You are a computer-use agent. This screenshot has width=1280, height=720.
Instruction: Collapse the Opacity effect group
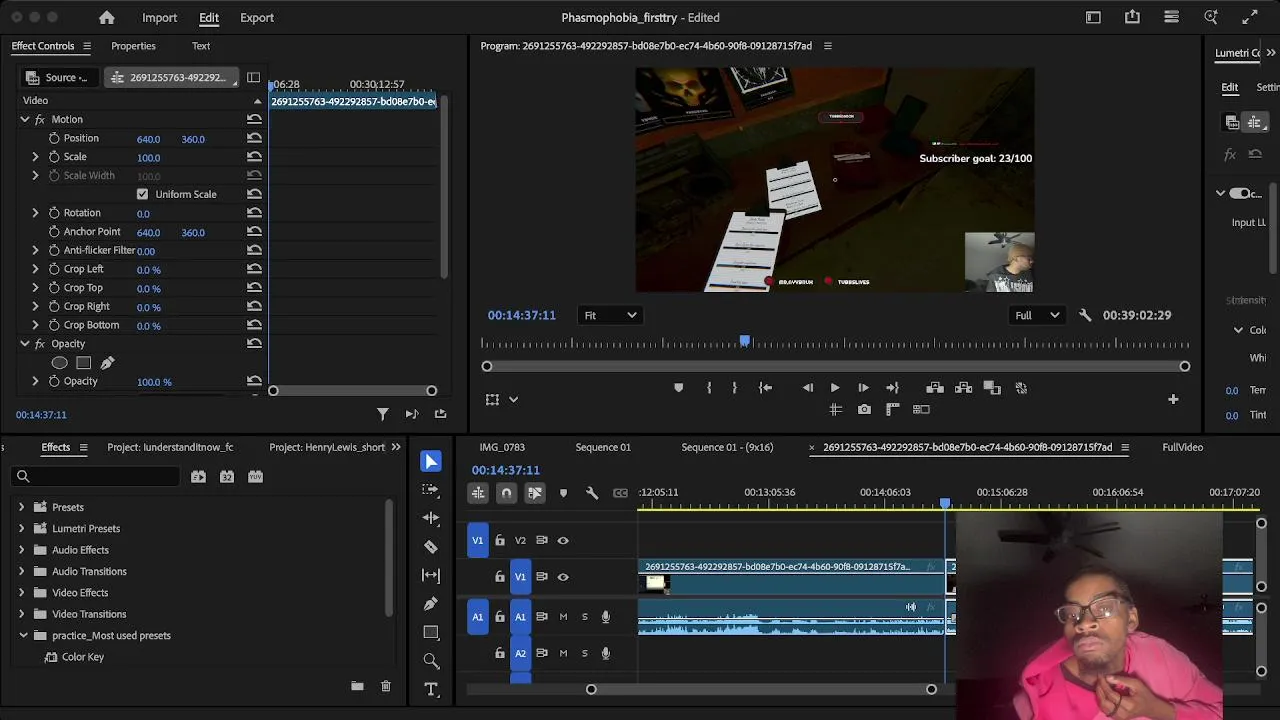(25, 344)
